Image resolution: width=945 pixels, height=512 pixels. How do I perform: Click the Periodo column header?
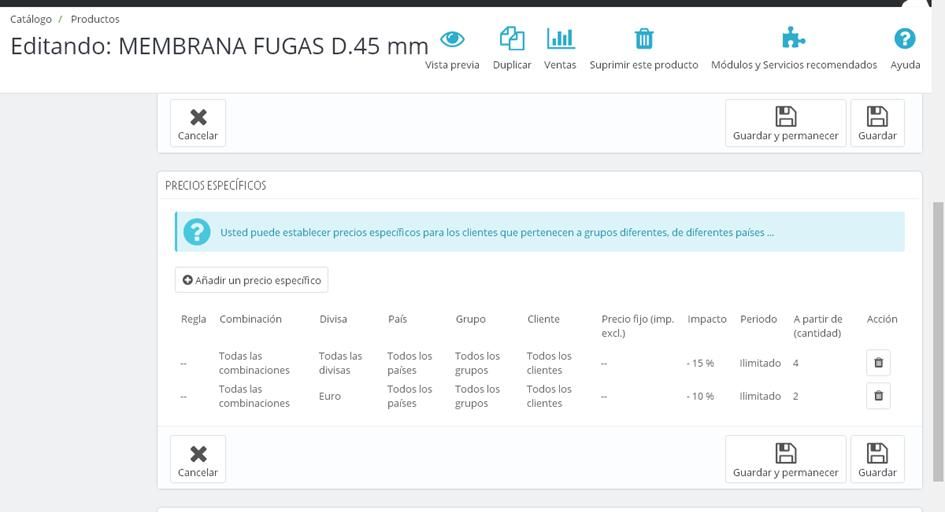758,319
